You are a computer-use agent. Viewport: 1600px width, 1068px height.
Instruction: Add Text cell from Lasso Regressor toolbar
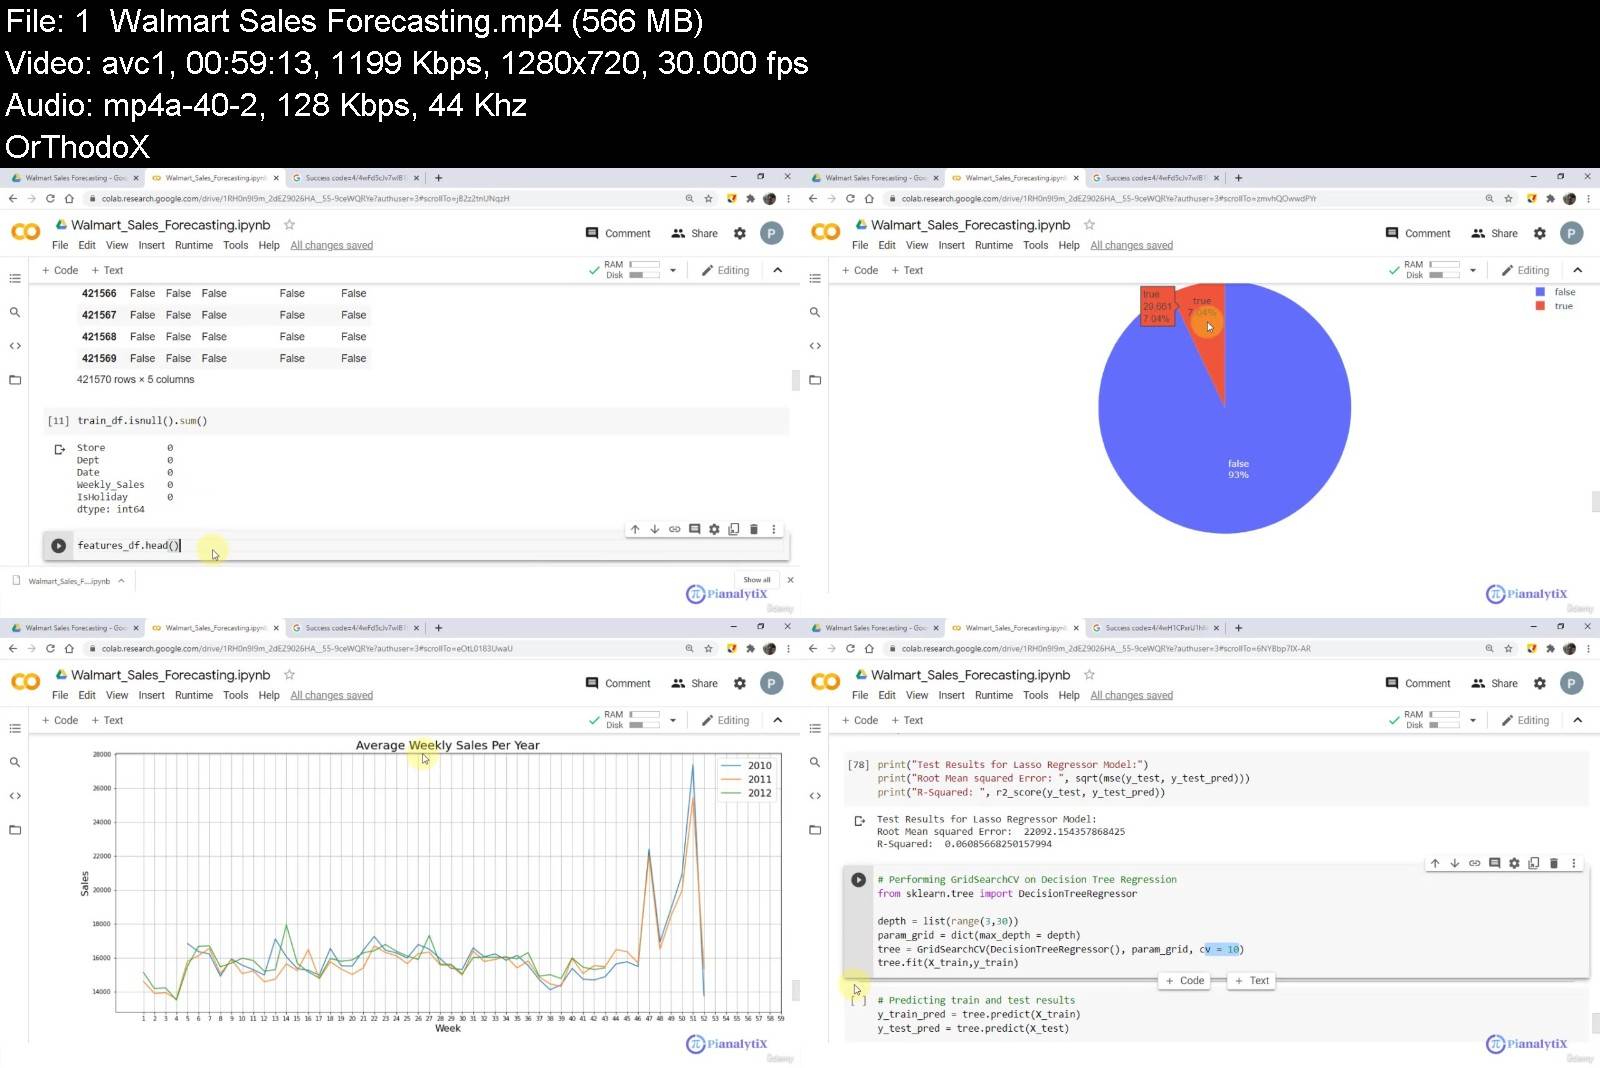pos(907,720)
